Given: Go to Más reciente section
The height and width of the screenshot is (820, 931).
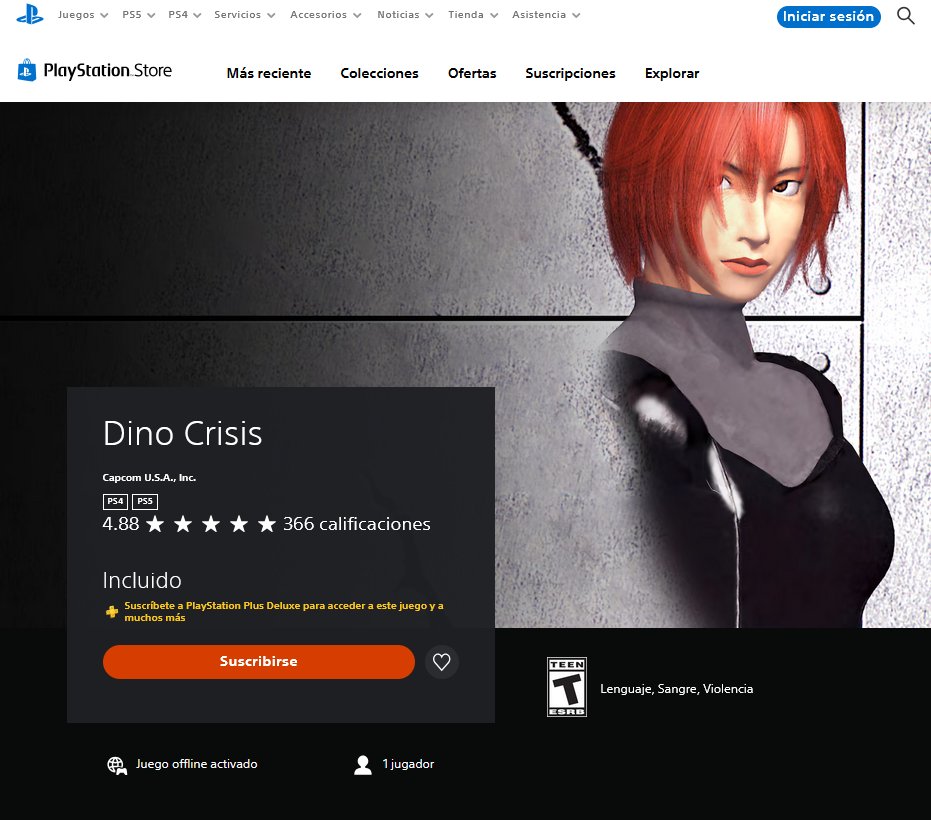Looking at the screenshot, I should pos(269,73).
